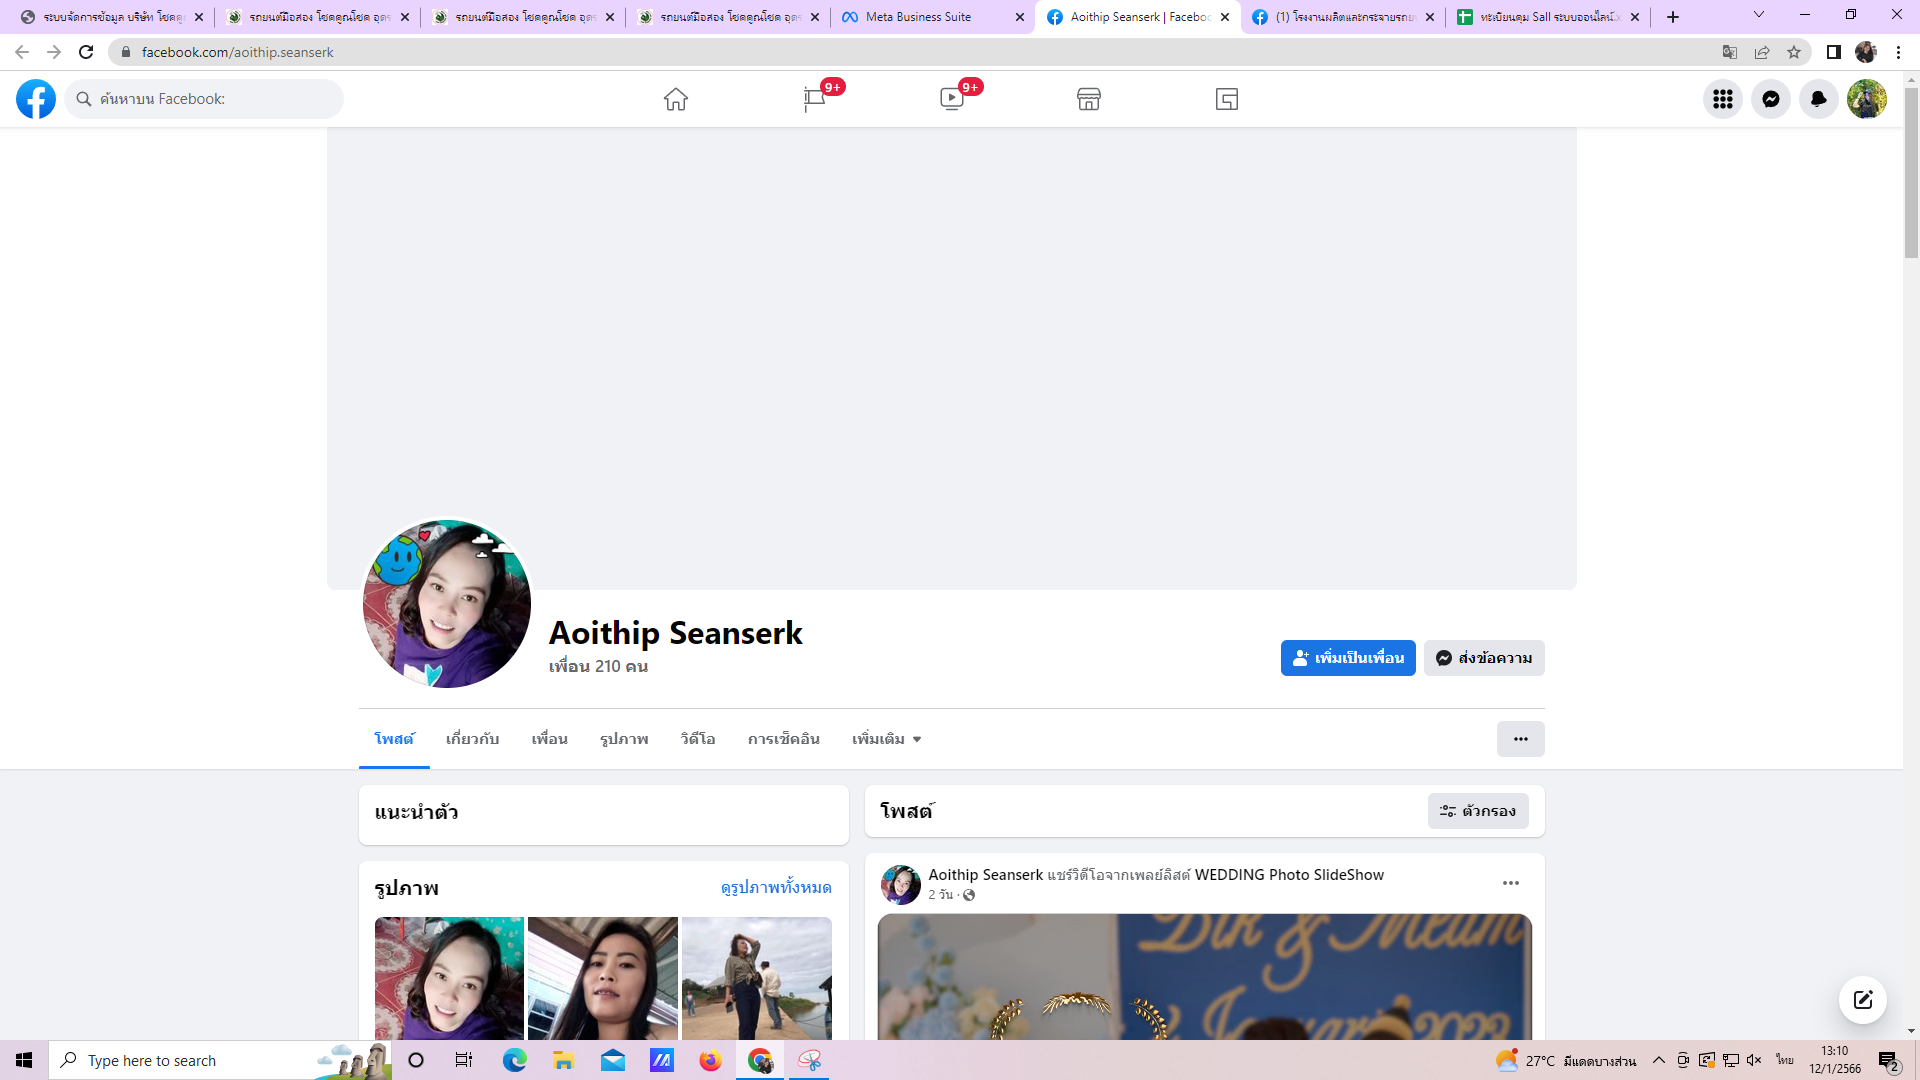
Task: Switch to the เกี่ยวกับ tab
Action: click(472, 739)
